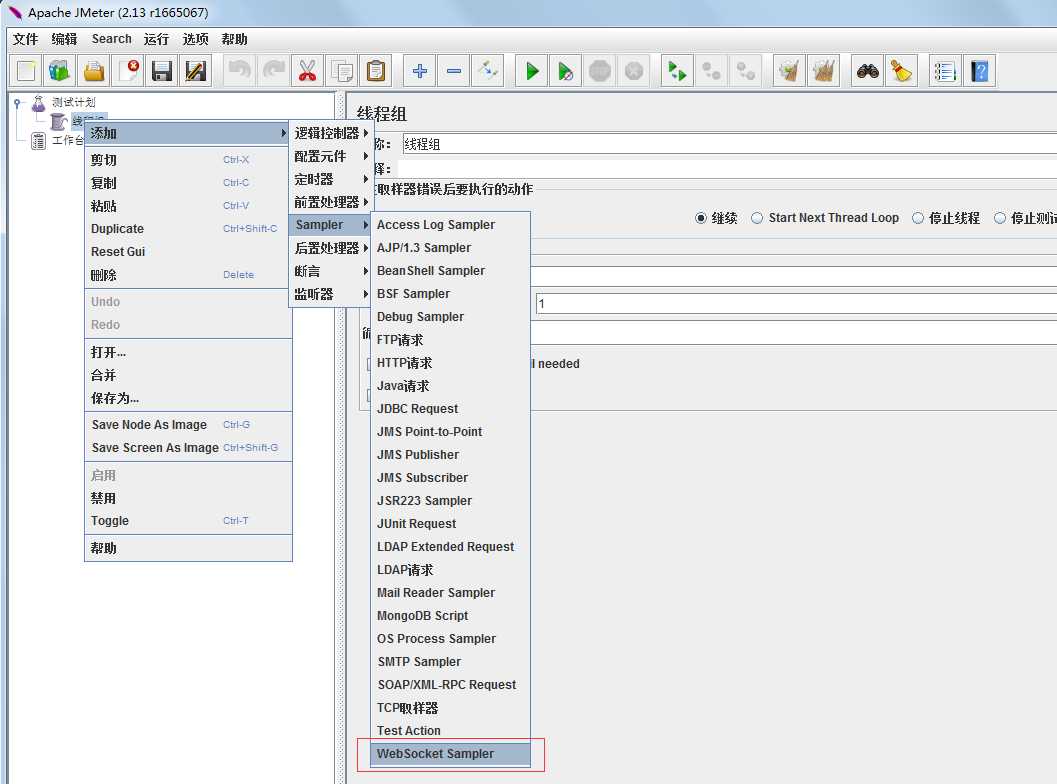The width and height of the screenshot is (1057, 784).
Task: Choose WebSocket Sampler from list
Action: click(450, 754)
